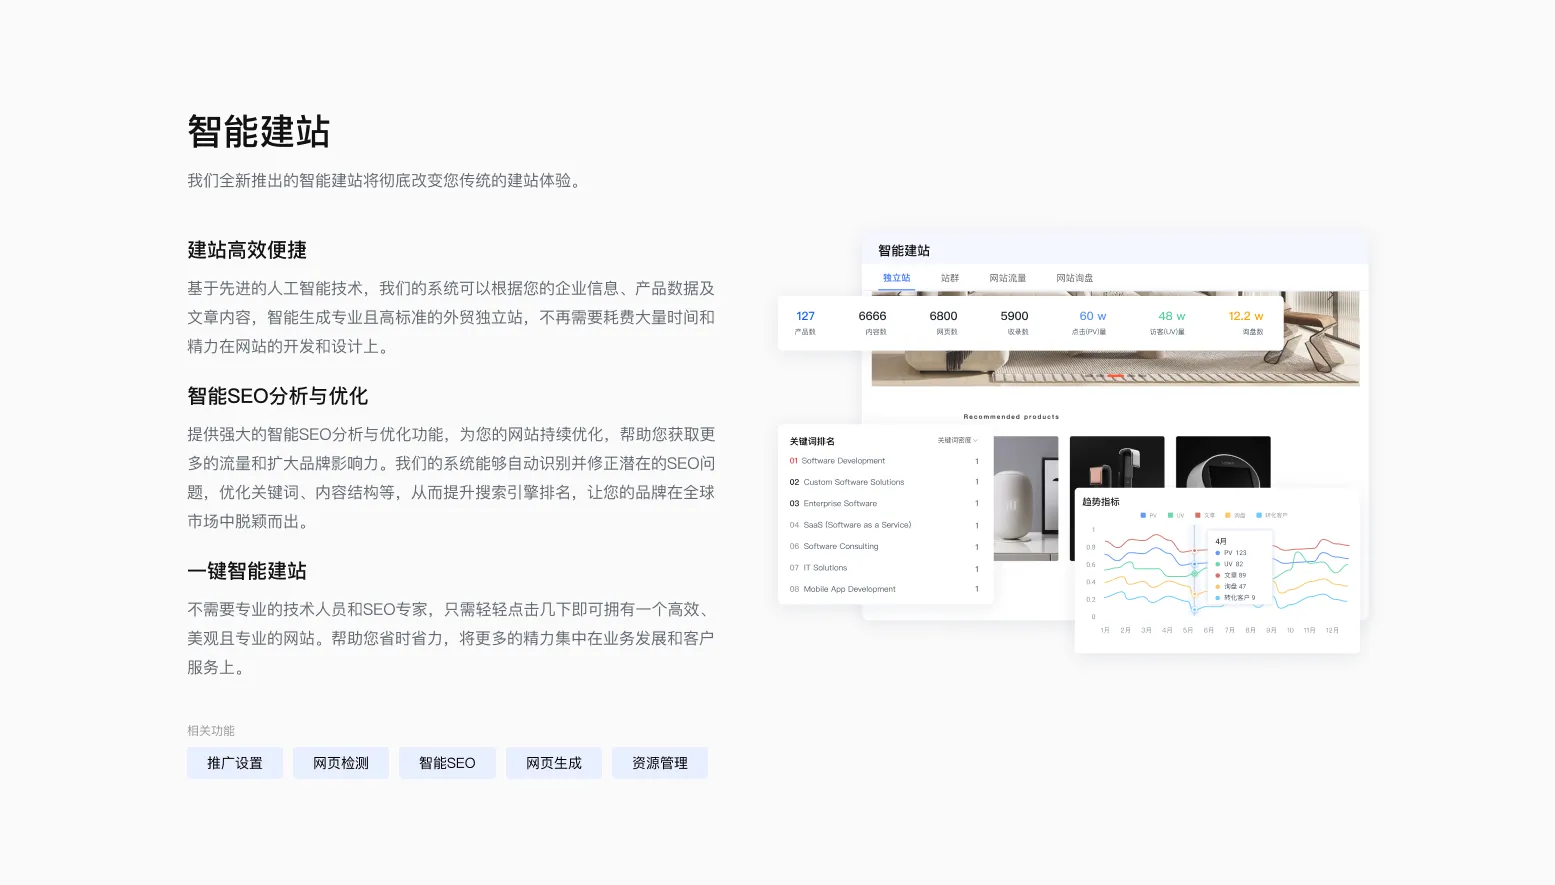Screen dimensions: 1555x885
Task: Select the 独立站 tab
Action: click(x=896, y=278)
